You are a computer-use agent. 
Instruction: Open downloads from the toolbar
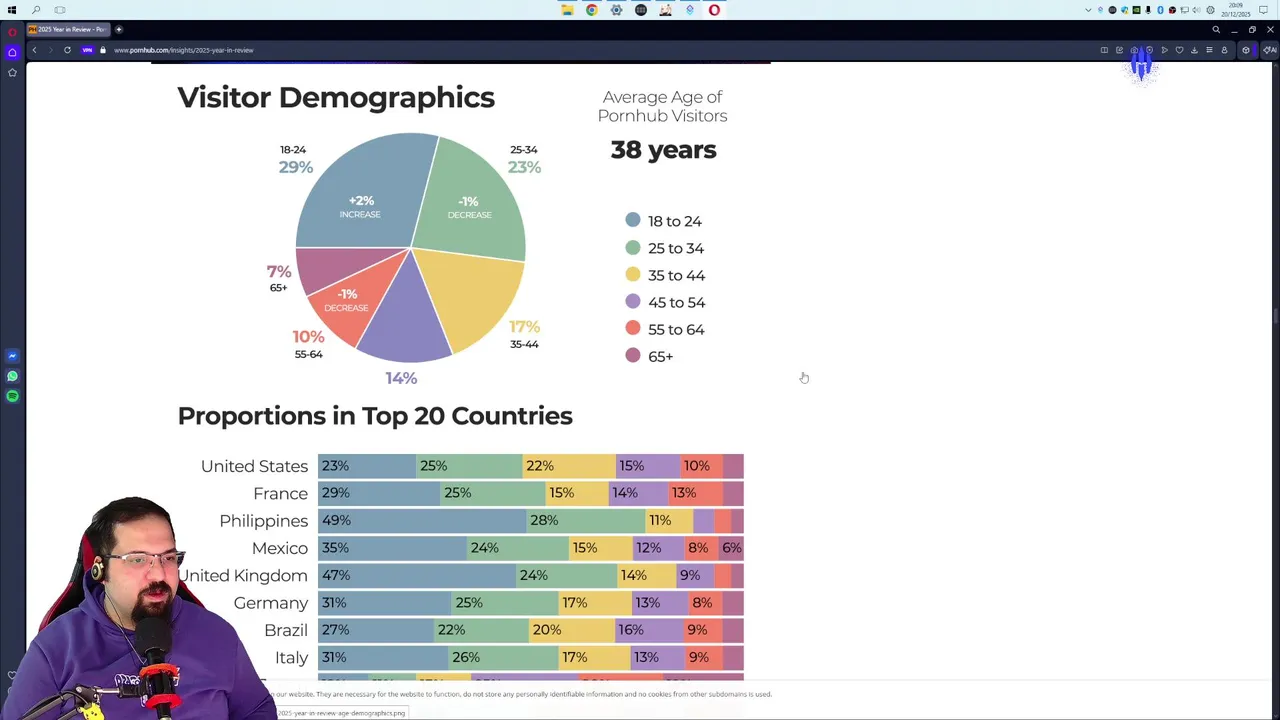tap(1194, 50)
